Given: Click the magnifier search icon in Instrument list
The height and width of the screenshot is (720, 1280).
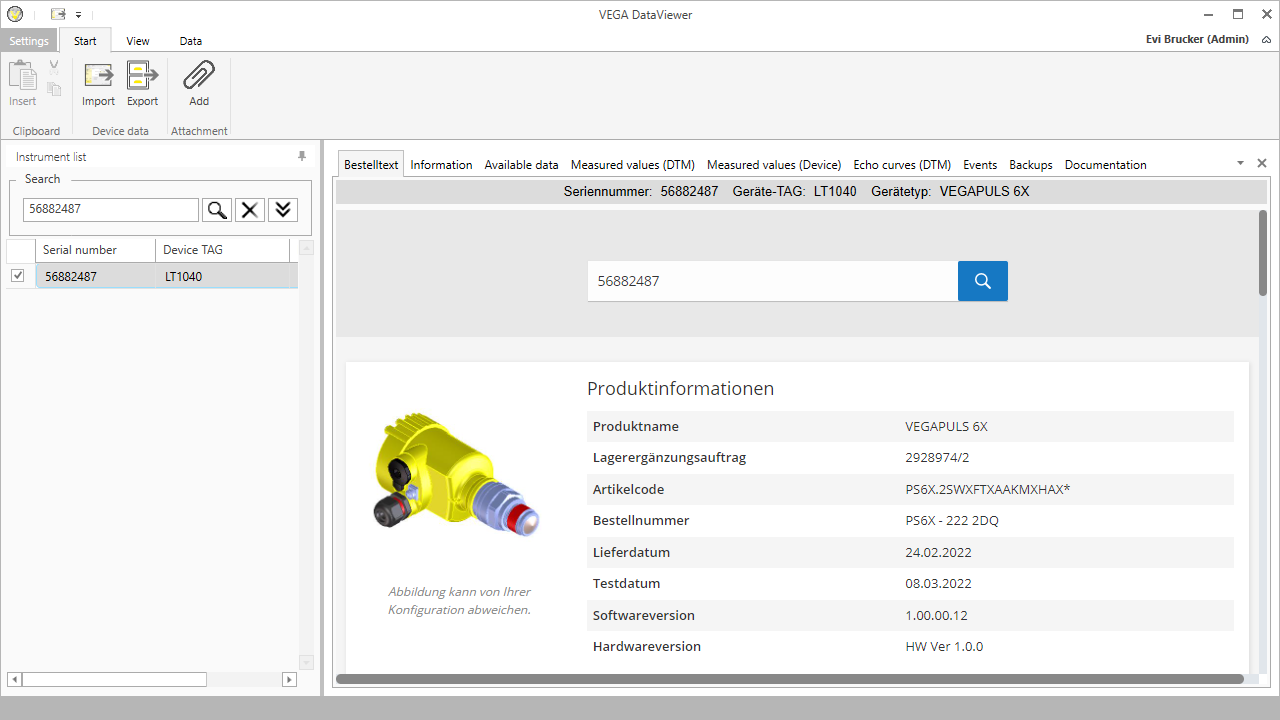Looking at the screenshot, I should click(217, 210).
